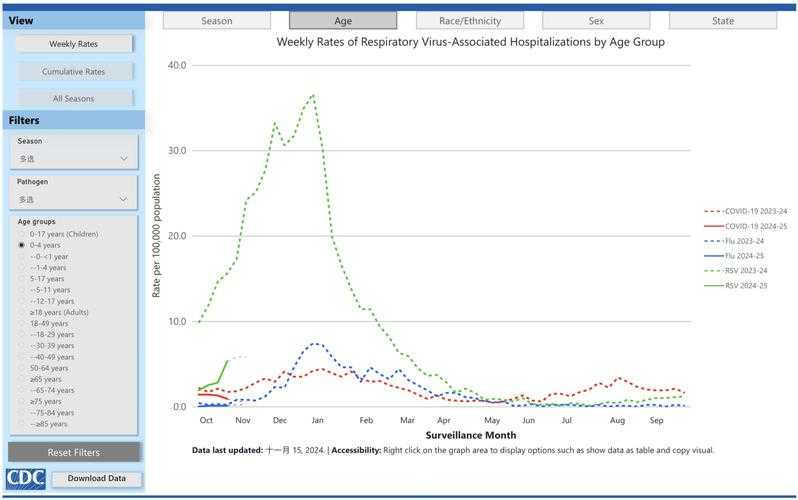Click the RSV 2023-24 legend line swatch
The width and height of the screenshot is (798, 500).
pyautogui.click(x=712, y=271)
